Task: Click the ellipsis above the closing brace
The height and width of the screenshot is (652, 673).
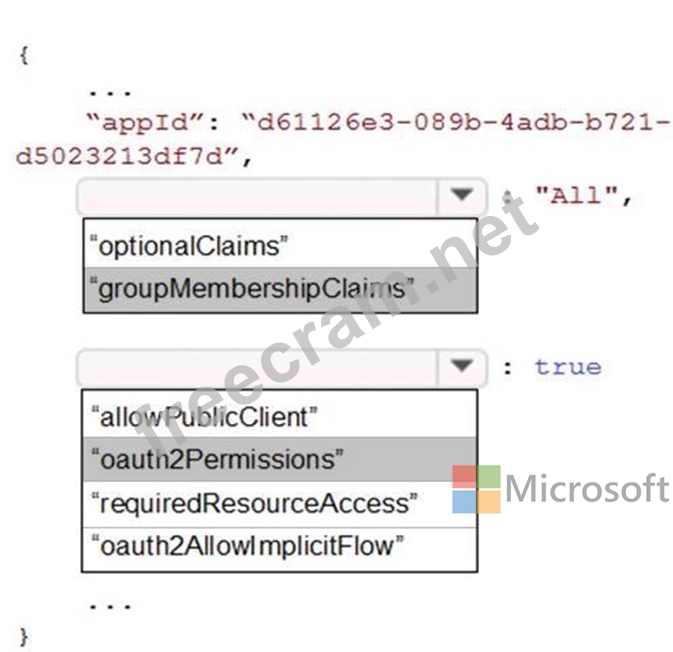Action: [110, 607]
